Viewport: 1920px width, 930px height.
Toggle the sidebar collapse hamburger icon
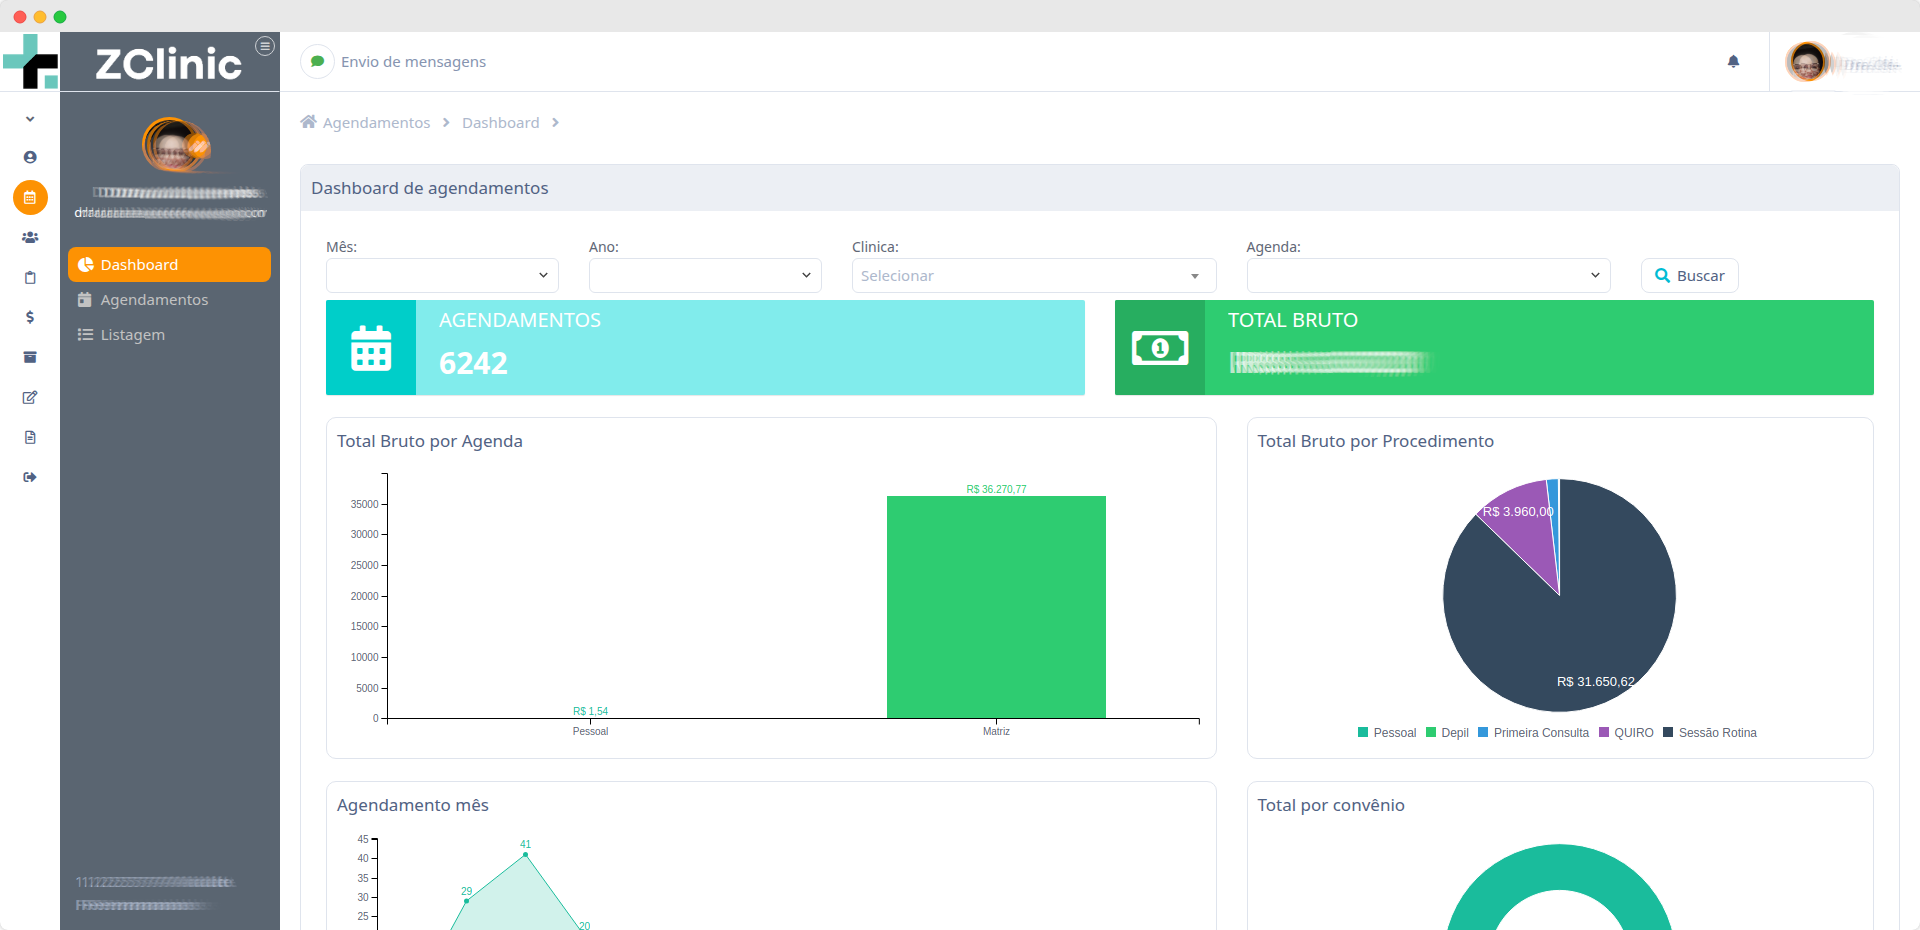(x=265, y=46)
